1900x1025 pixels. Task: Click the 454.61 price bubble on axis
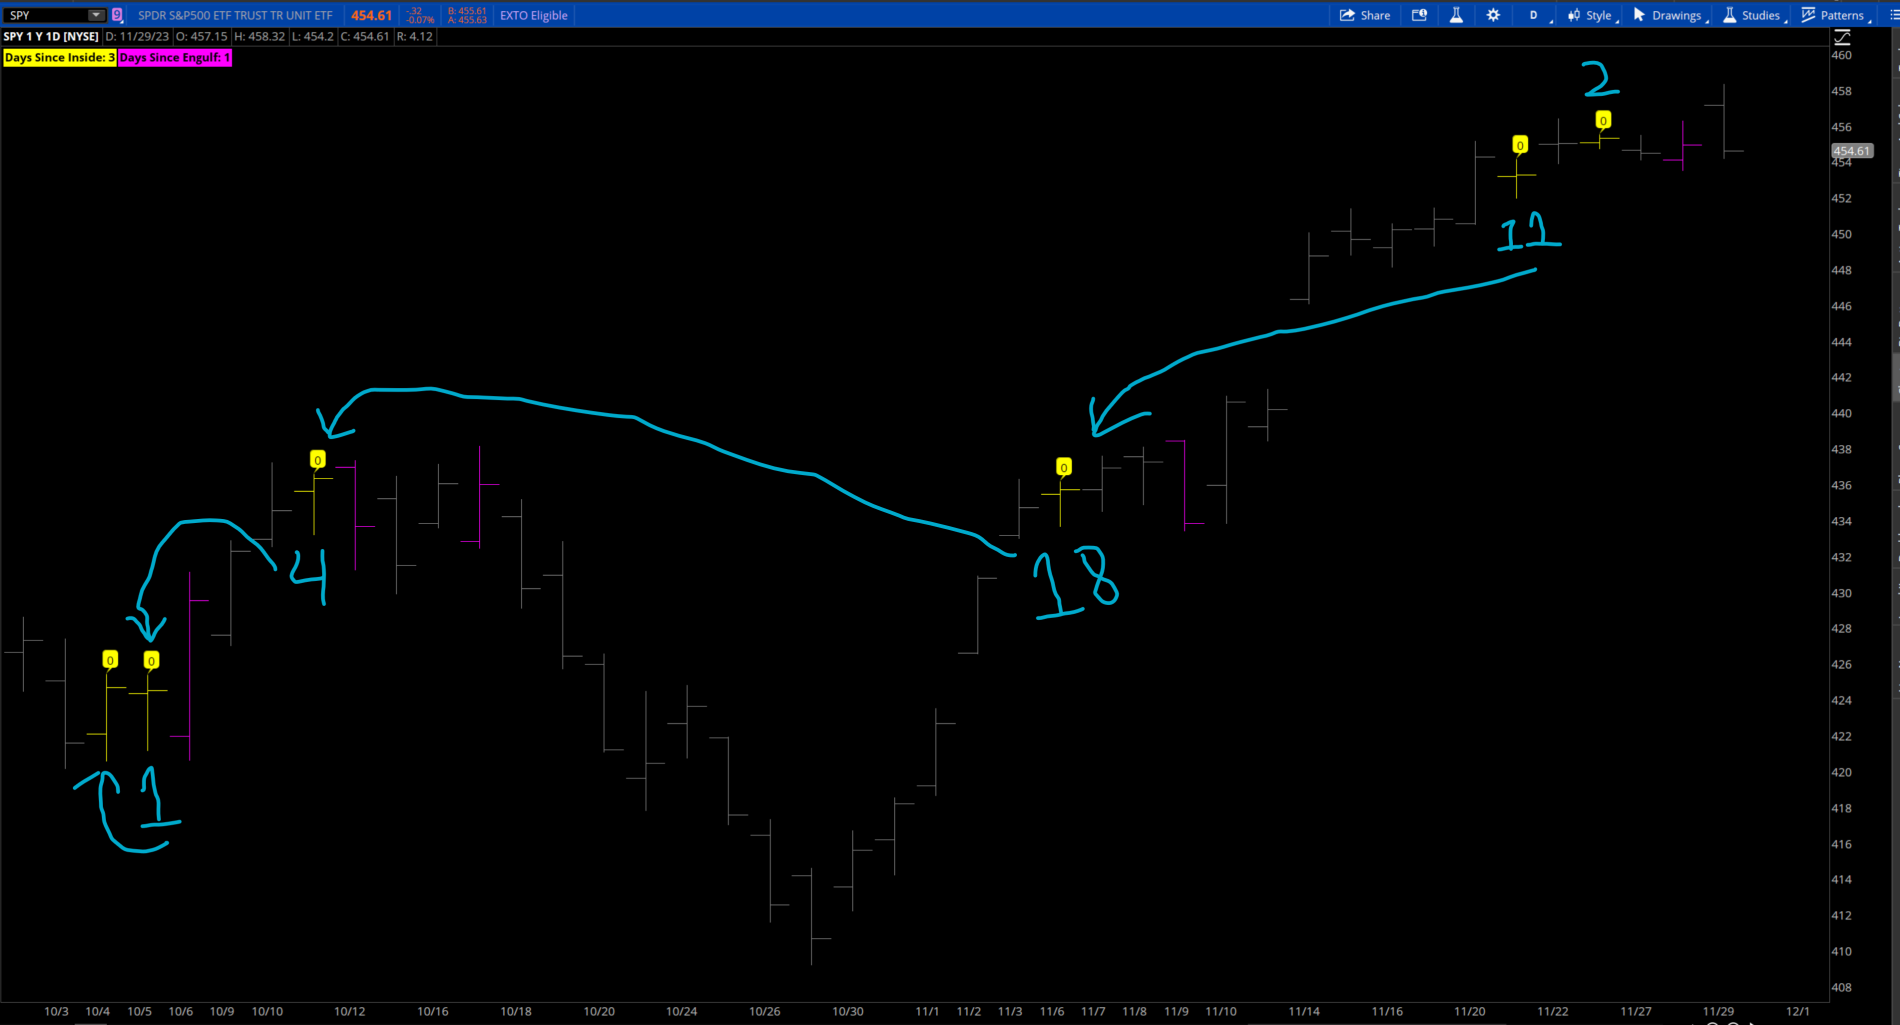click(x=1851, y=151)
